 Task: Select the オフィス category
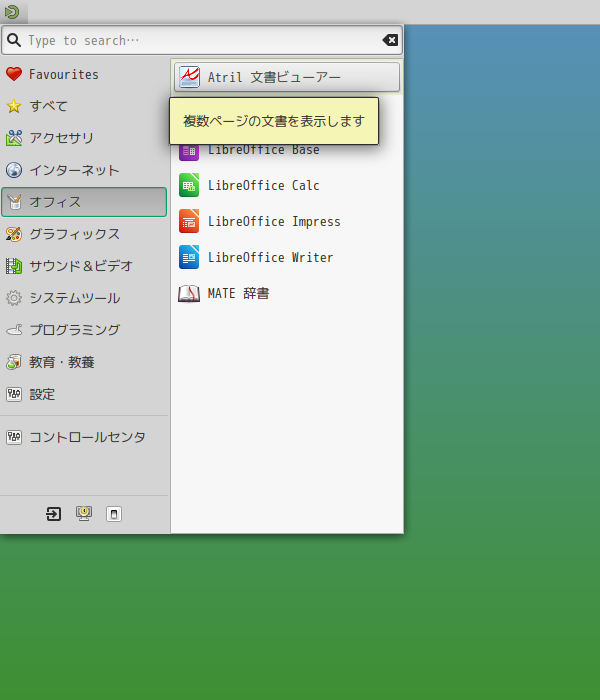pos(84,202)
